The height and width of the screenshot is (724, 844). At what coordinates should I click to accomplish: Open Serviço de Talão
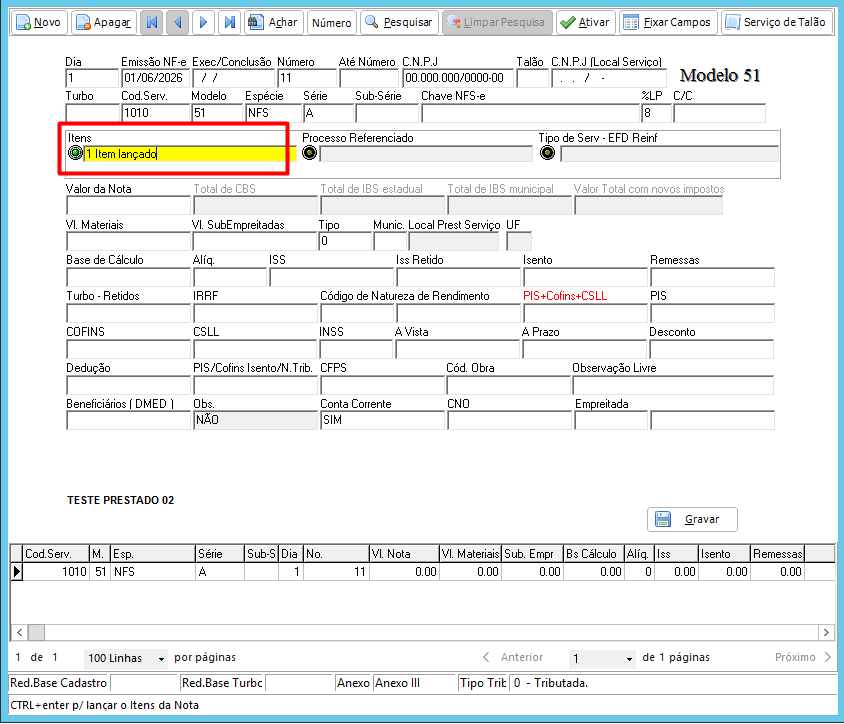coord(777,23)
